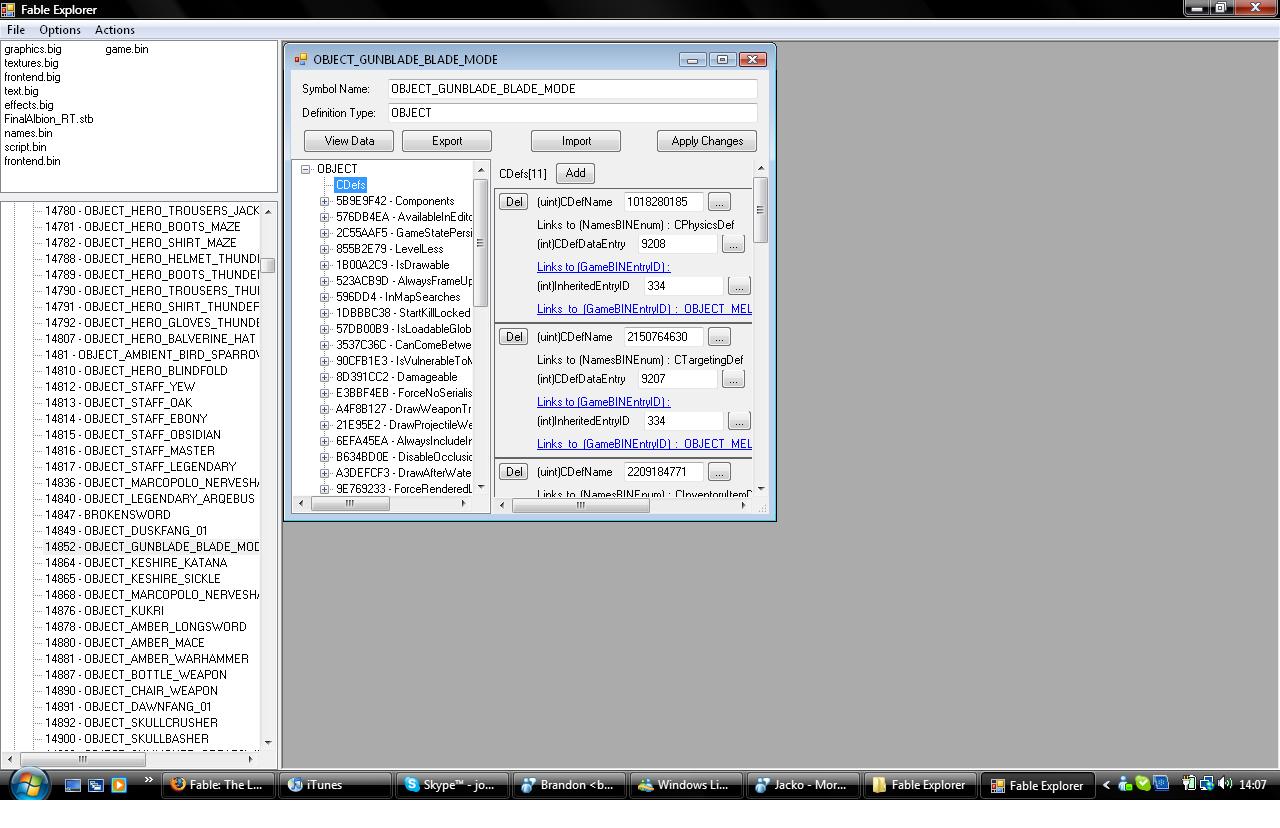Open the Firefox Fable taskbar button
Viewport: 1280px width, 828px height.
(x=218, y=785)
